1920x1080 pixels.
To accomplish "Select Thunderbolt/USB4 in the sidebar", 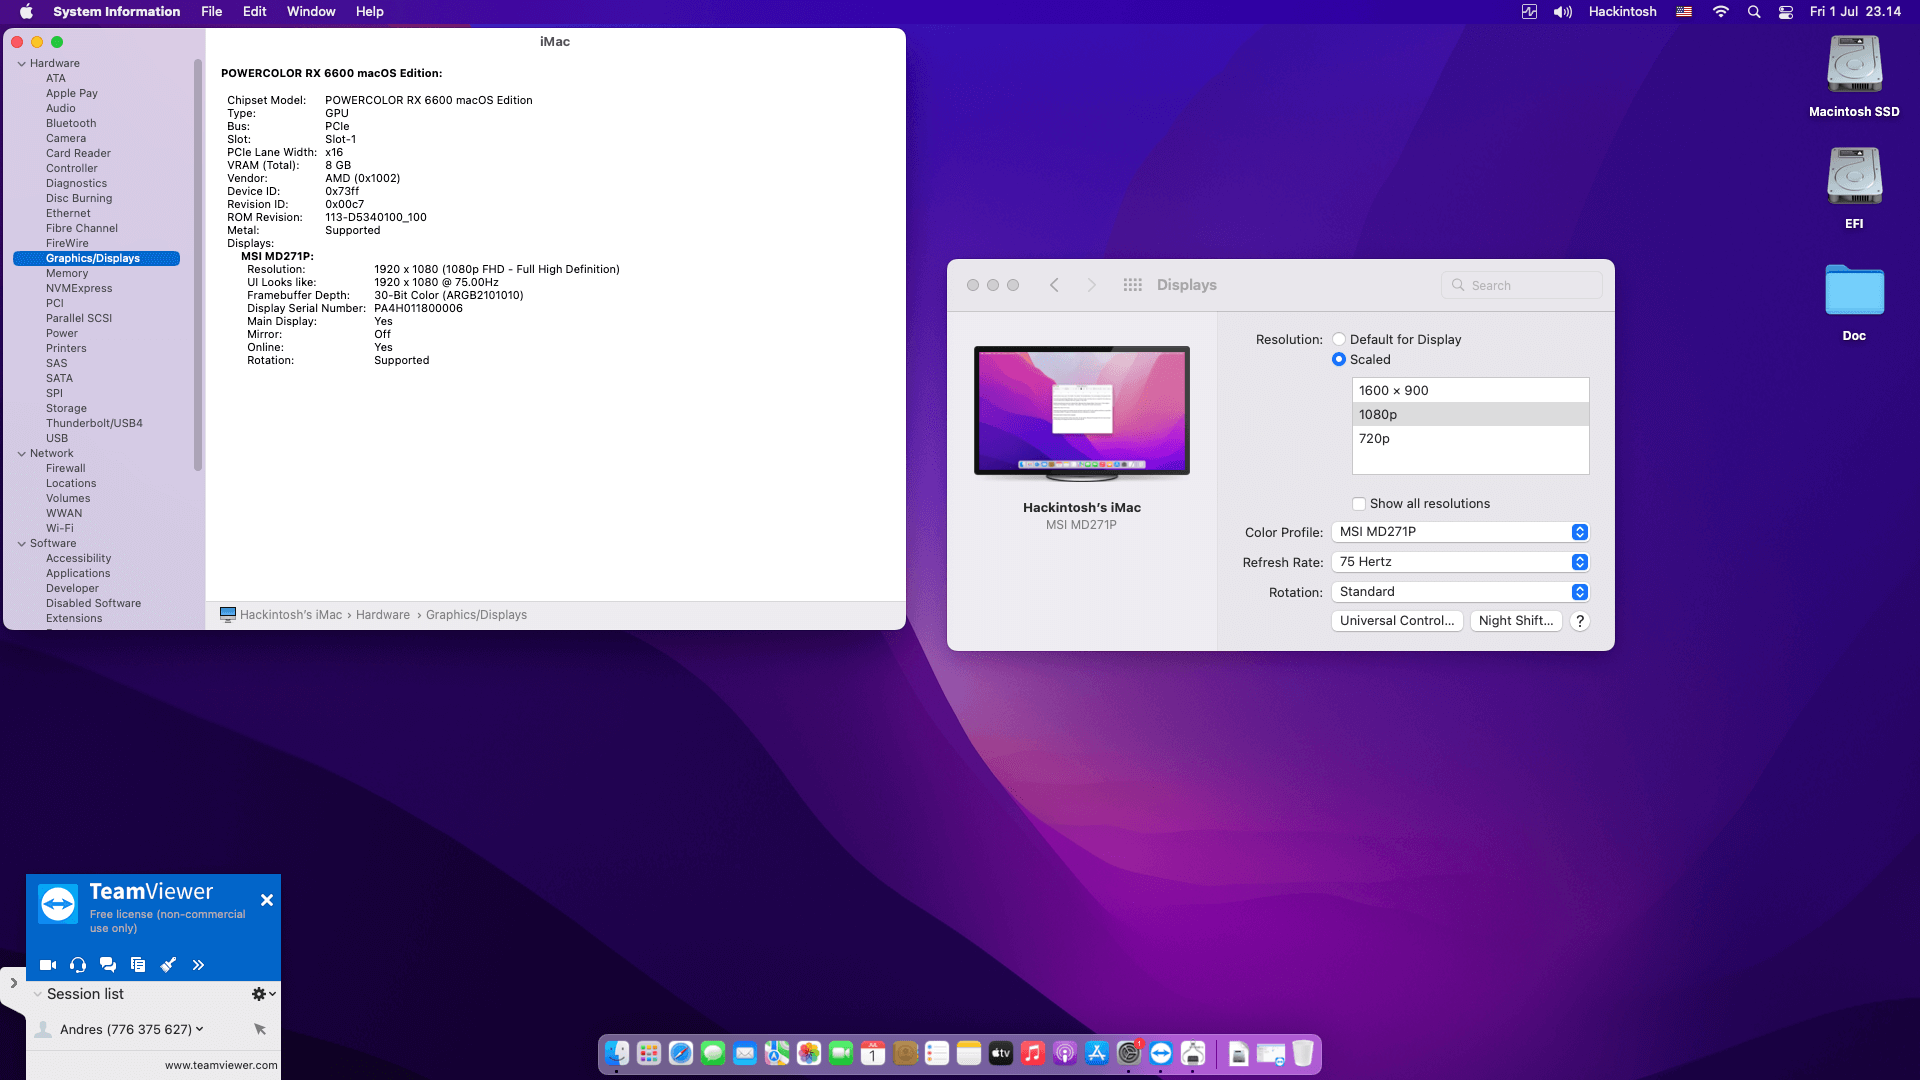I will [x=94, y=423].
